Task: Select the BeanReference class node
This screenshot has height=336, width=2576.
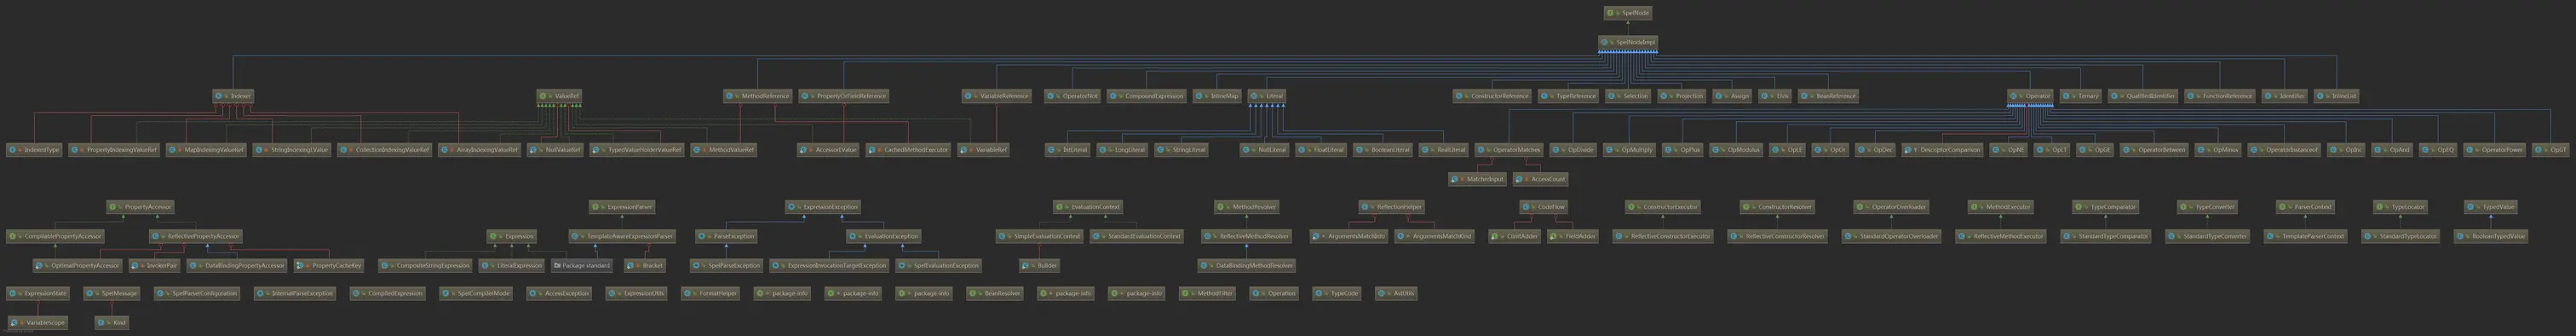Action: pyautogui.click(x=1829, y=96)
